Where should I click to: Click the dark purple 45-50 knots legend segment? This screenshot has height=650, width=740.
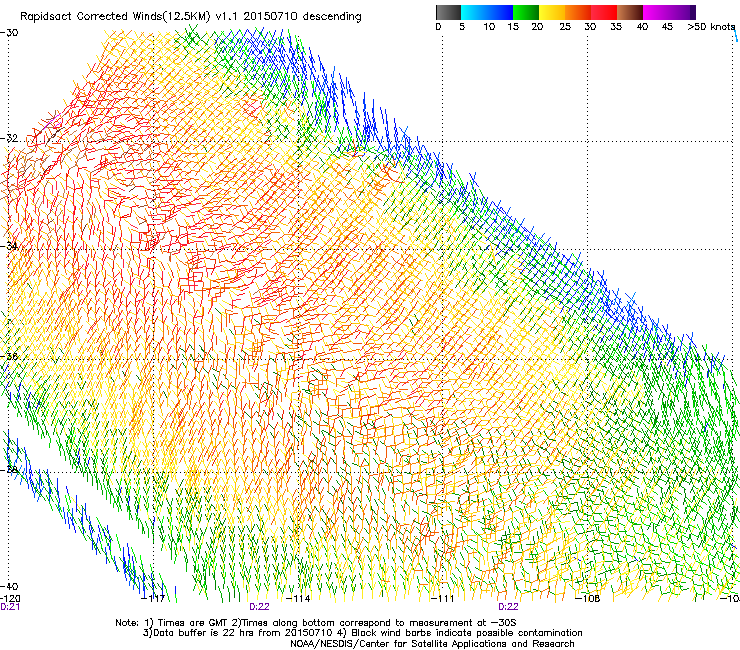point(682,12)
